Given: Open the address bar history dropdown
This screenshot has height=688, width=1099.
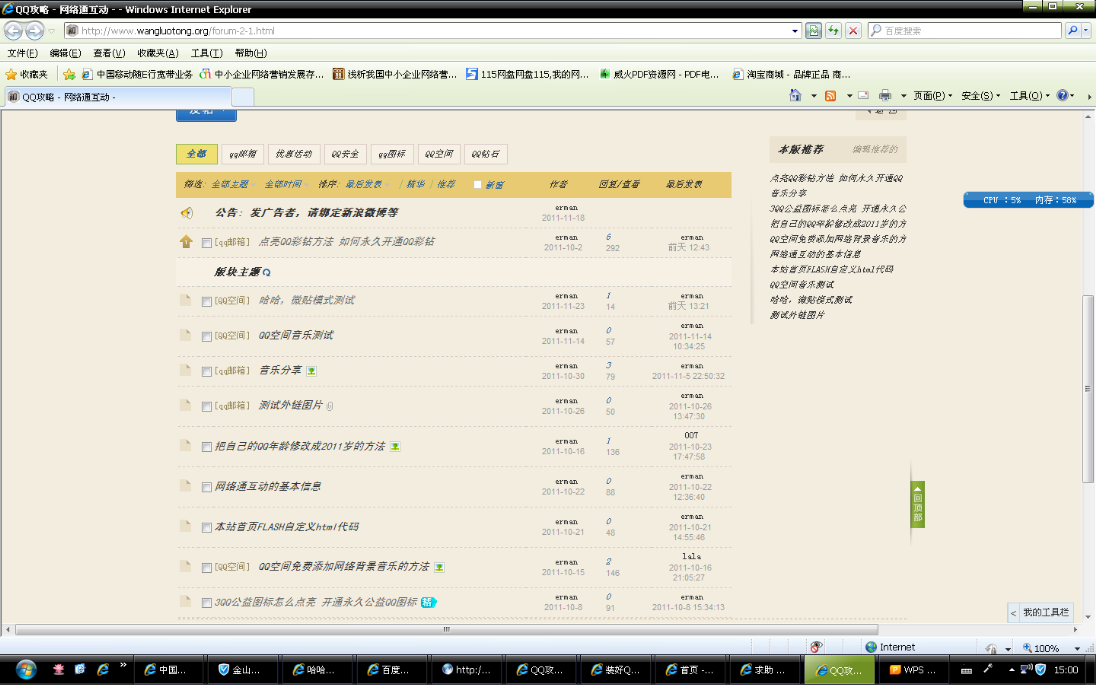Looking at the screenshot, I should point(795,31).
